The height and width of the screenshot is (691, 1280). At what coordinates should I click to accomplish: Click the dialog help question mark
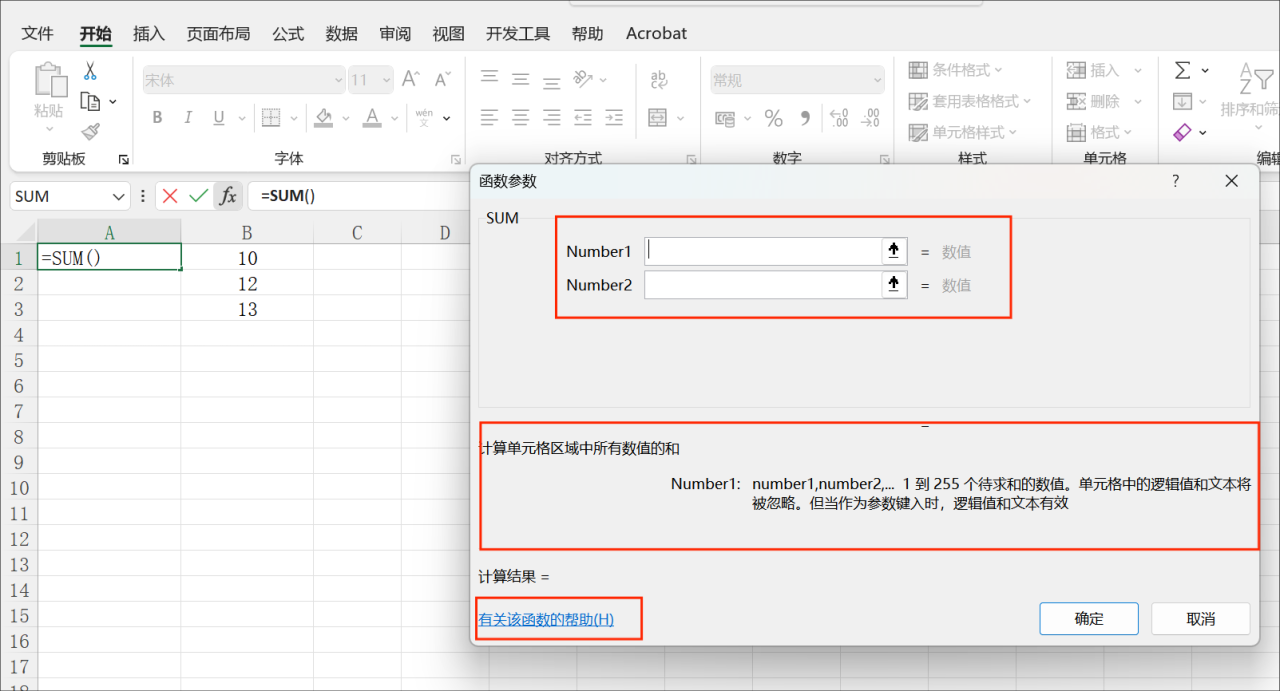tap(1176, 181)
